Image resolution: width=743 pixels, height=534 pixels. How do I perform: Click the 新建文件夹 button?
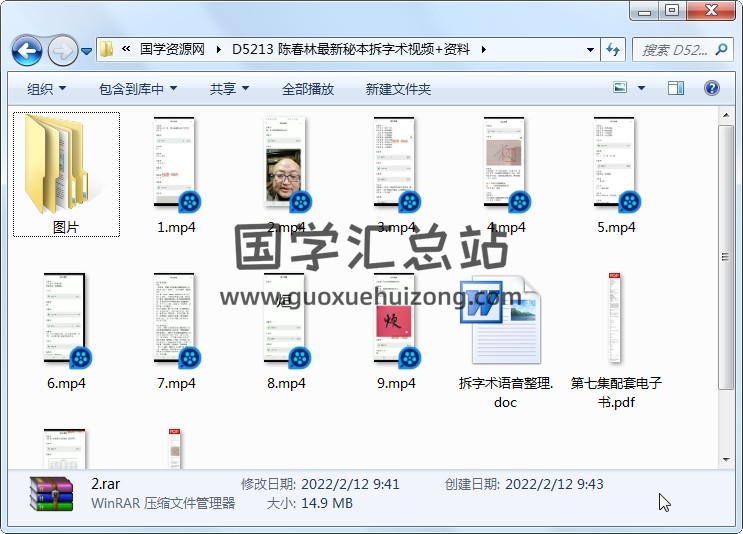pos(398,89)
